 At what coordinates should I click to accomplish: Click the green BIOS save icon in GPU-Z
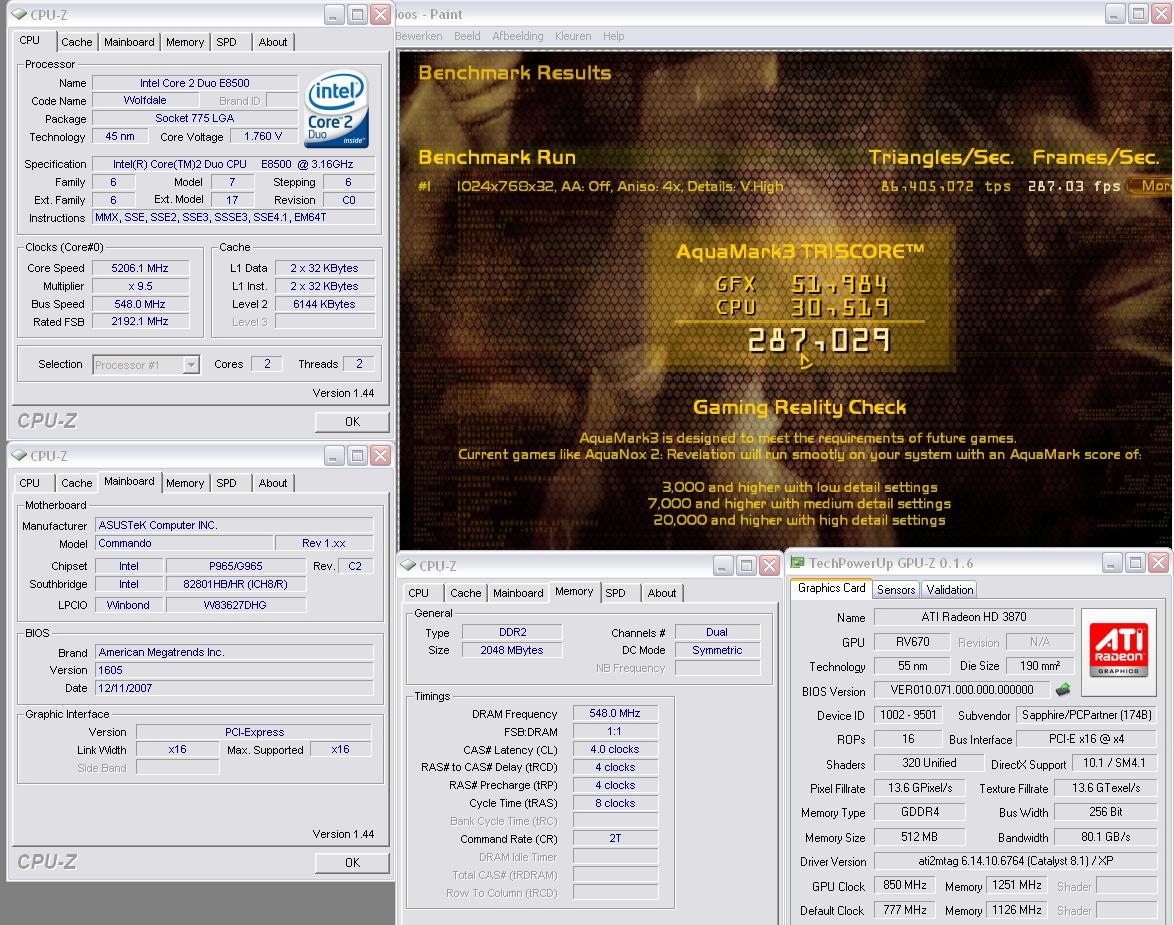1062,689
